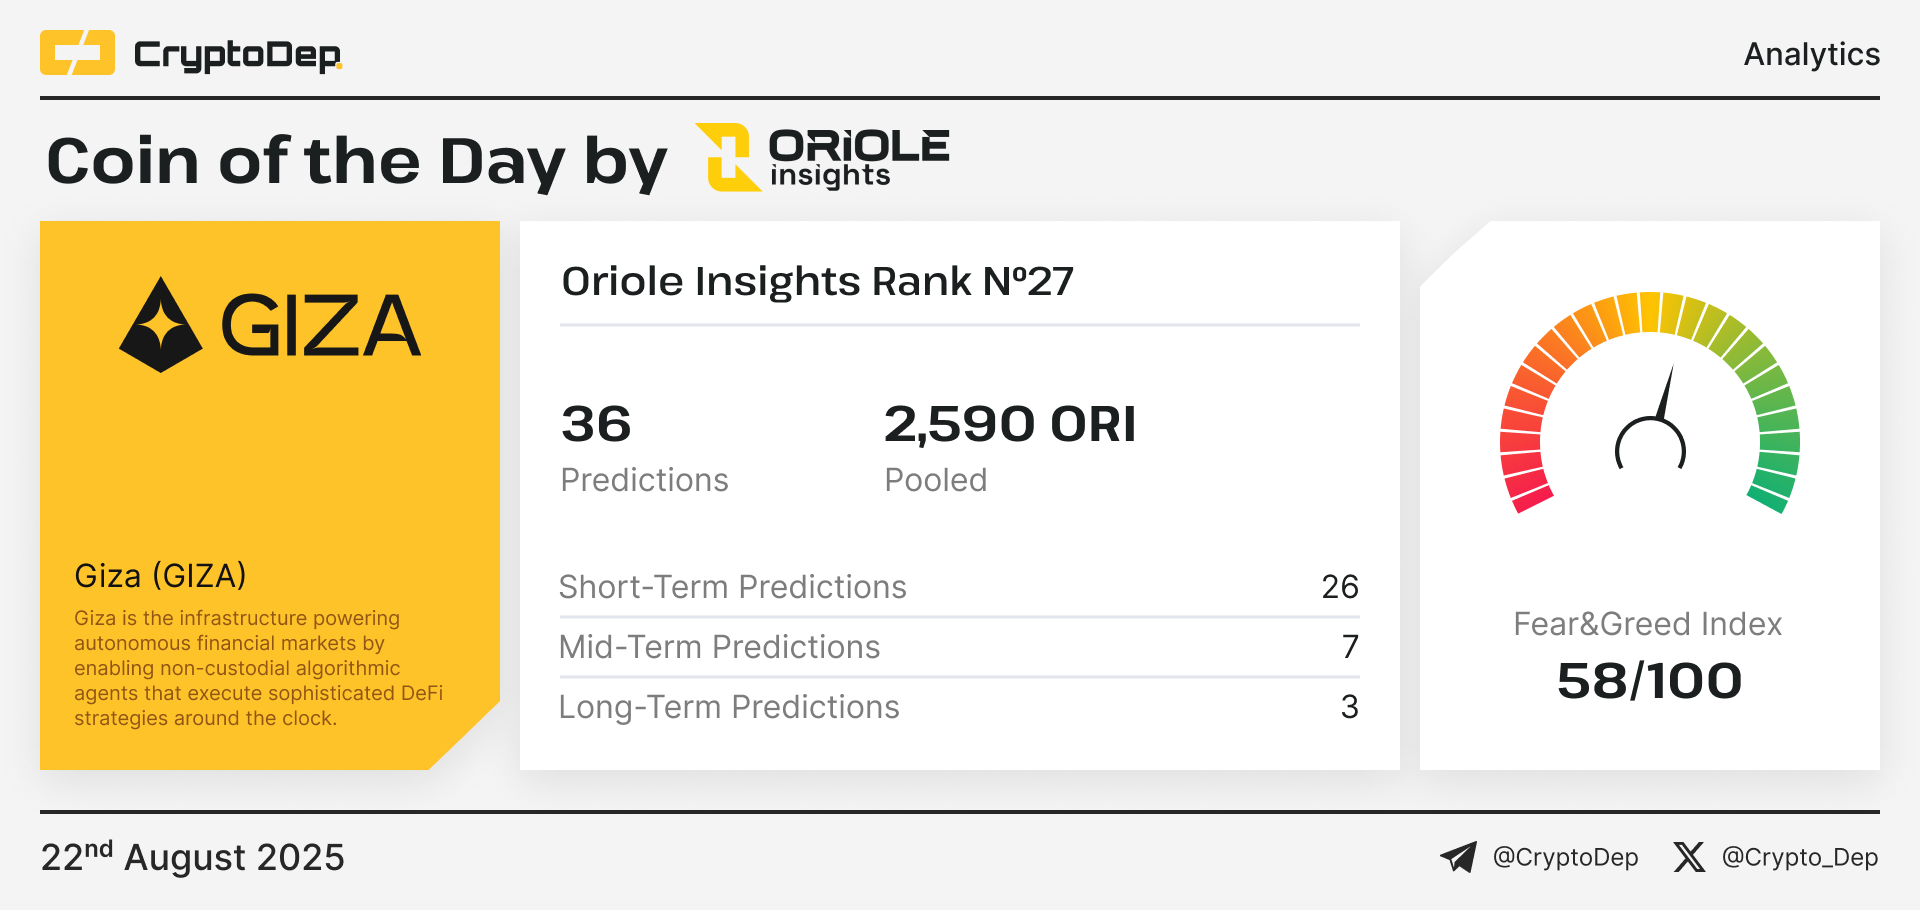
Task: Open the @CryptoDep Telegram handle
Action: tap(1565, 858)
